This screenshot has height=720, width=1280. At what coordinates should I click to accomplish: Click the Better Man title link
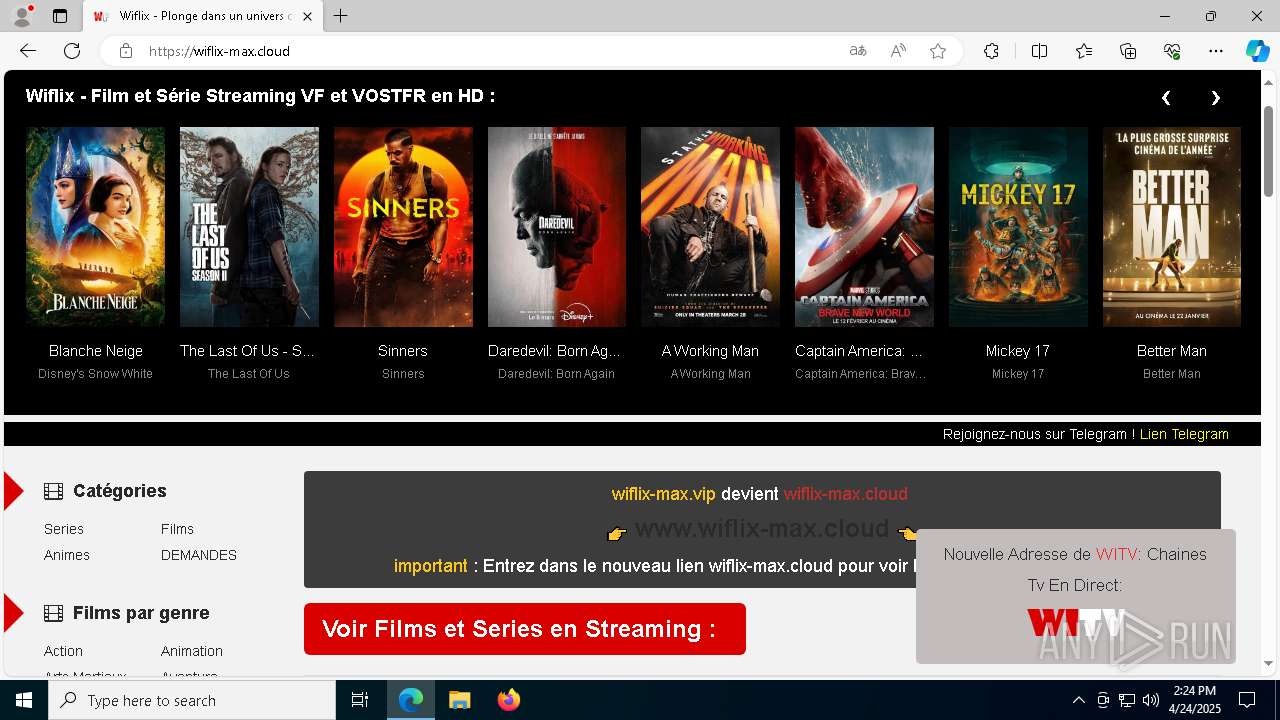tap(1172, 351)
